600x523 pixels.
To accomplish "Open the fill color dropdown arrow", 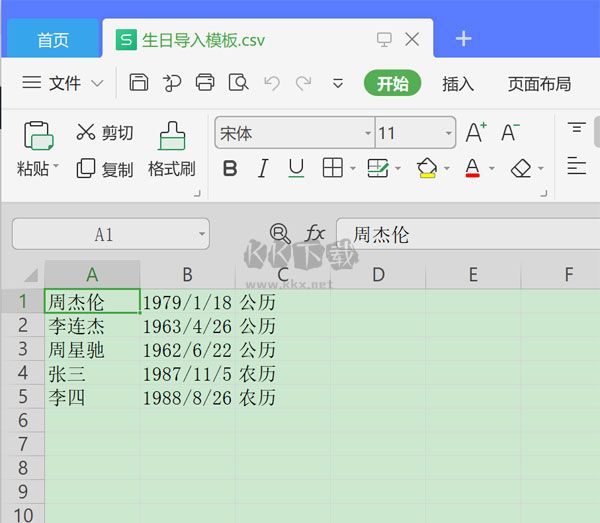I will pos(447,168).
